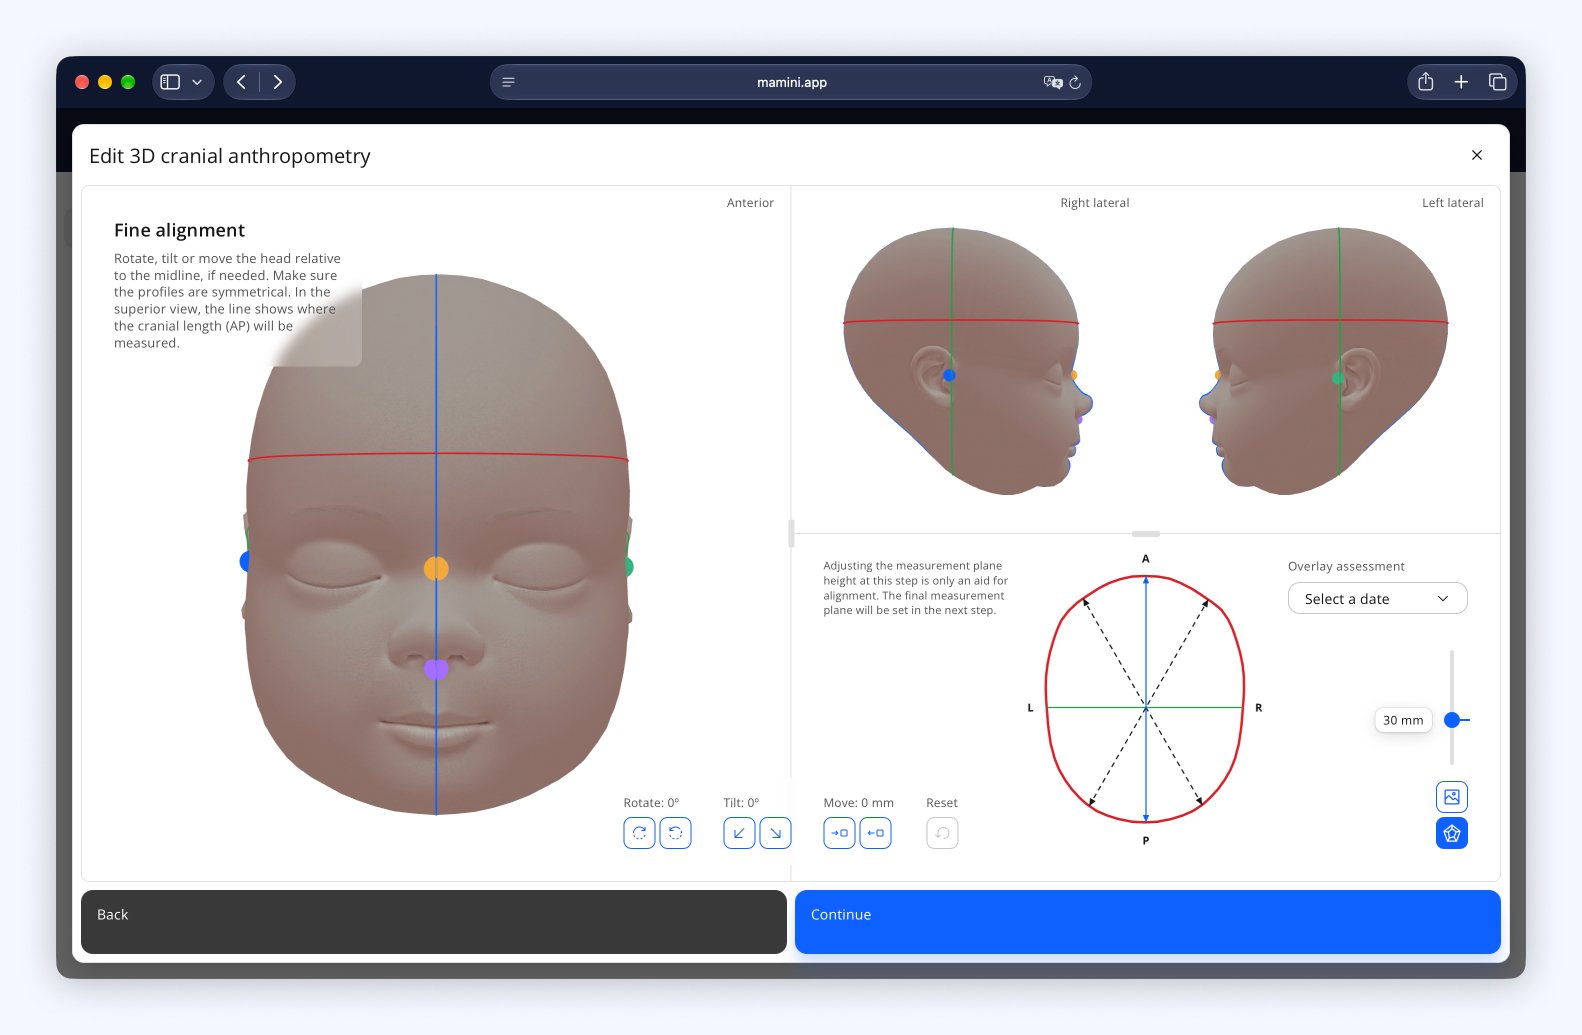Click the measurement plane height slider handle
Screen dimensions: 1582x1035
tap(1452, 720)
